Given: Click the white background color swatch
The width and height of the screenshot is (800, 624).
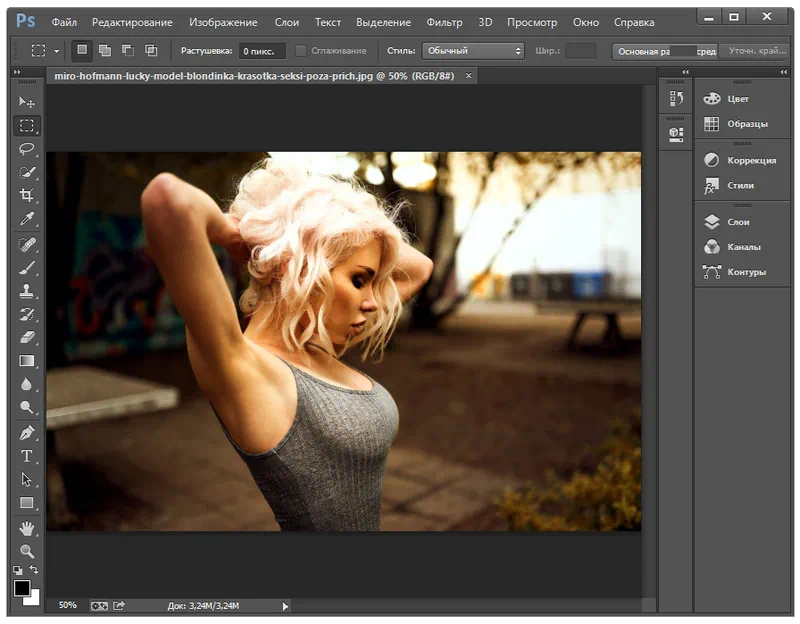Looking at the screenshot, I should coord(34,599).
